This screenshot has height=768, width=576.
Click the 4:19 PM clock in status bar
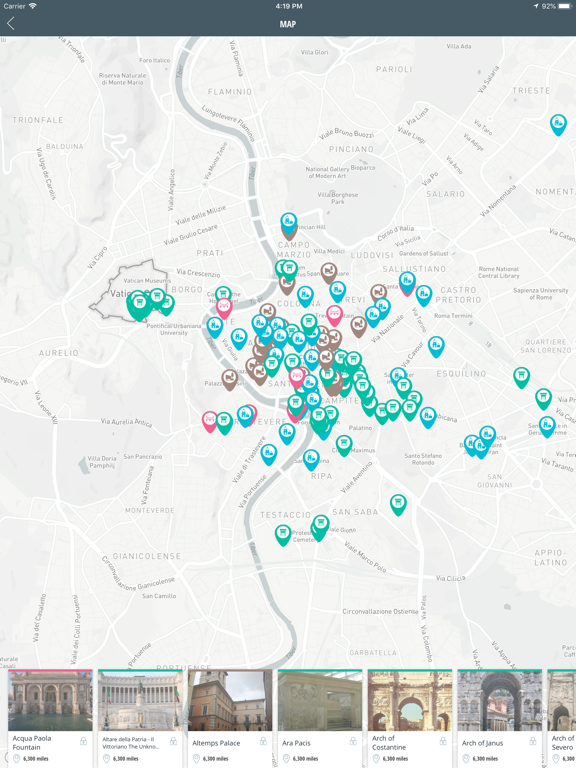(x=288, y=6)
